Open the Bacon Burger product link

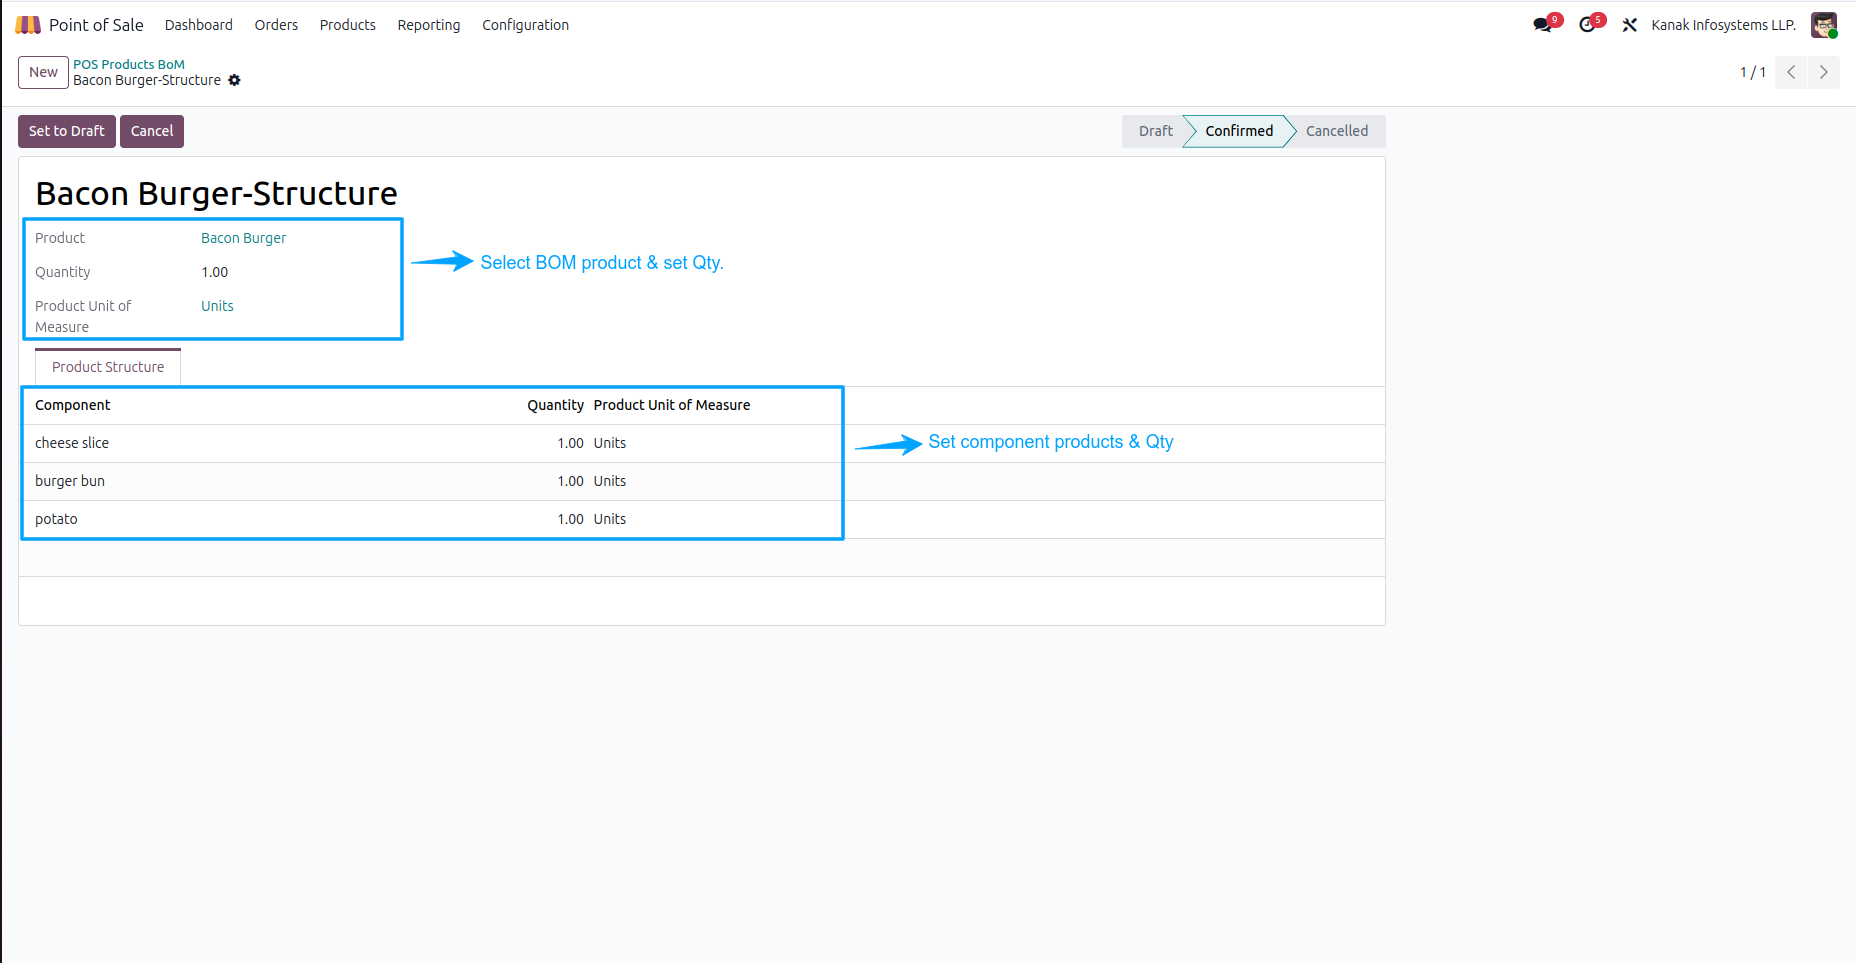tap(243, 238)
